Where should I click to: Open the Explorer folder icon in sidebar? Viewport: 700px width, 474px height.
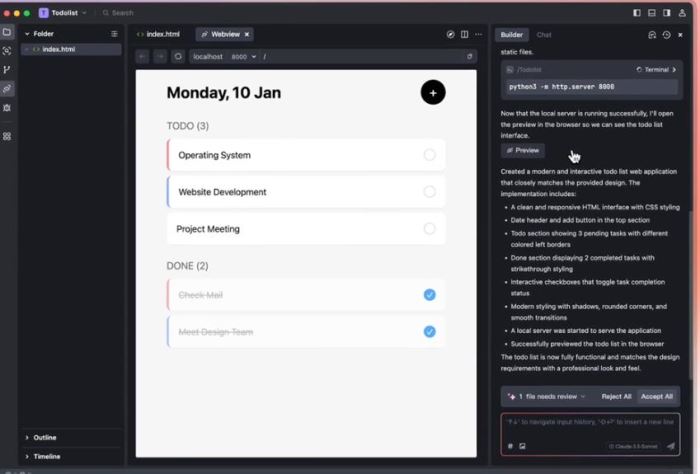click(7, 32)
